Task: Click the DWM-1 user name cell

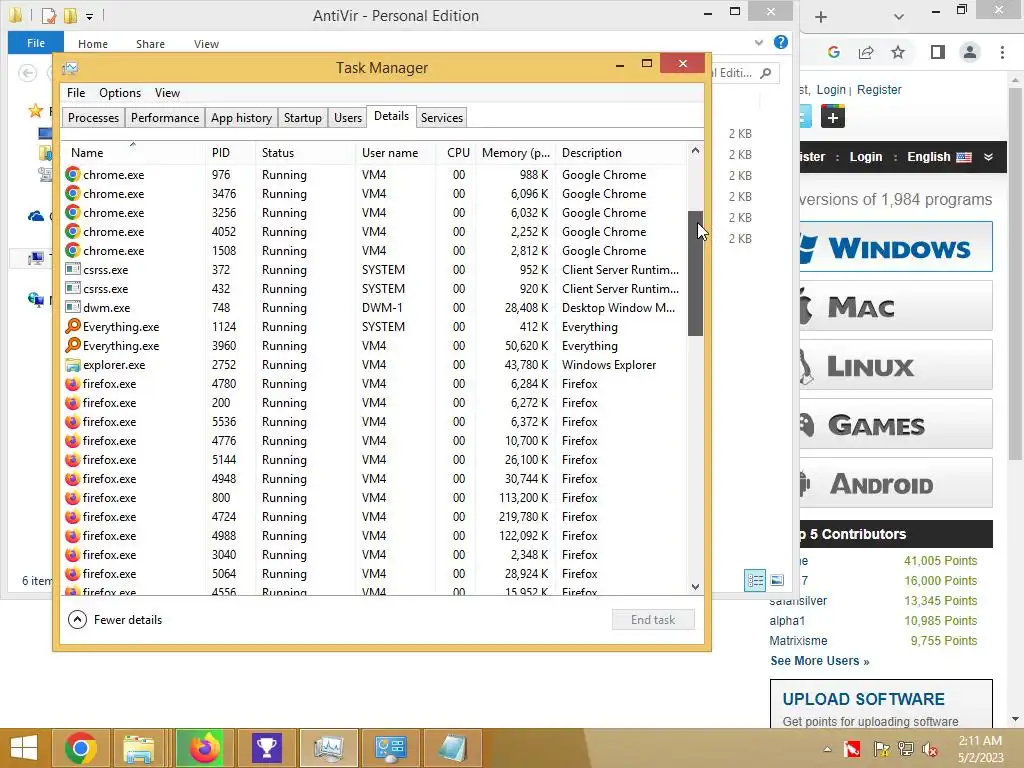Action: click(x=382, y=308)
